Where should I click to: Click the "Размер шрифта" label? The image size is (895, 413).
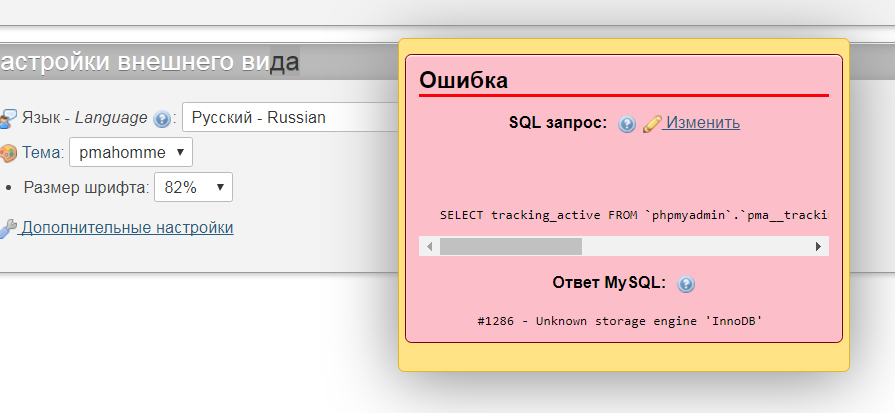(x=86, y=187)
